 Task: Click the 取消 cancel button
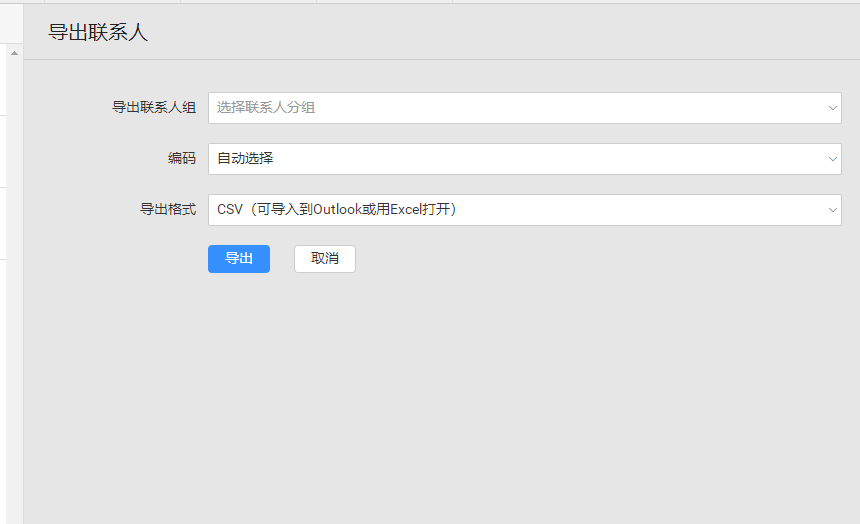(324, 259)
